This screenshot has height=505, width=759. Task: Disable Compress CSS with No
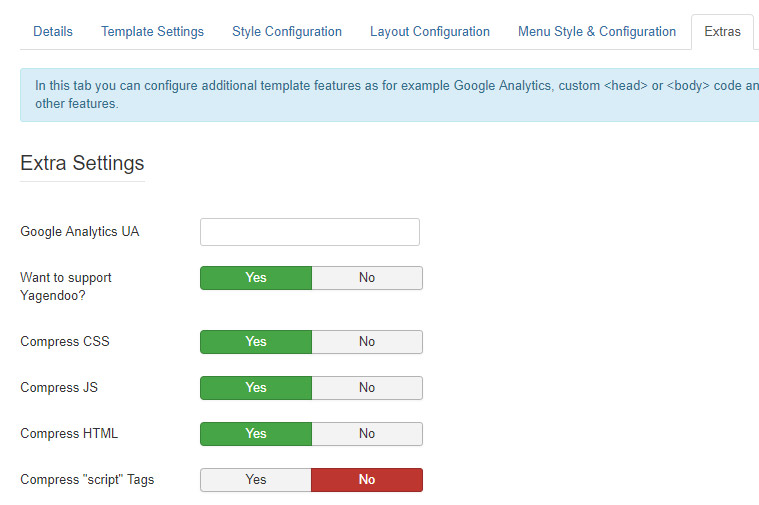coord(367,342)
